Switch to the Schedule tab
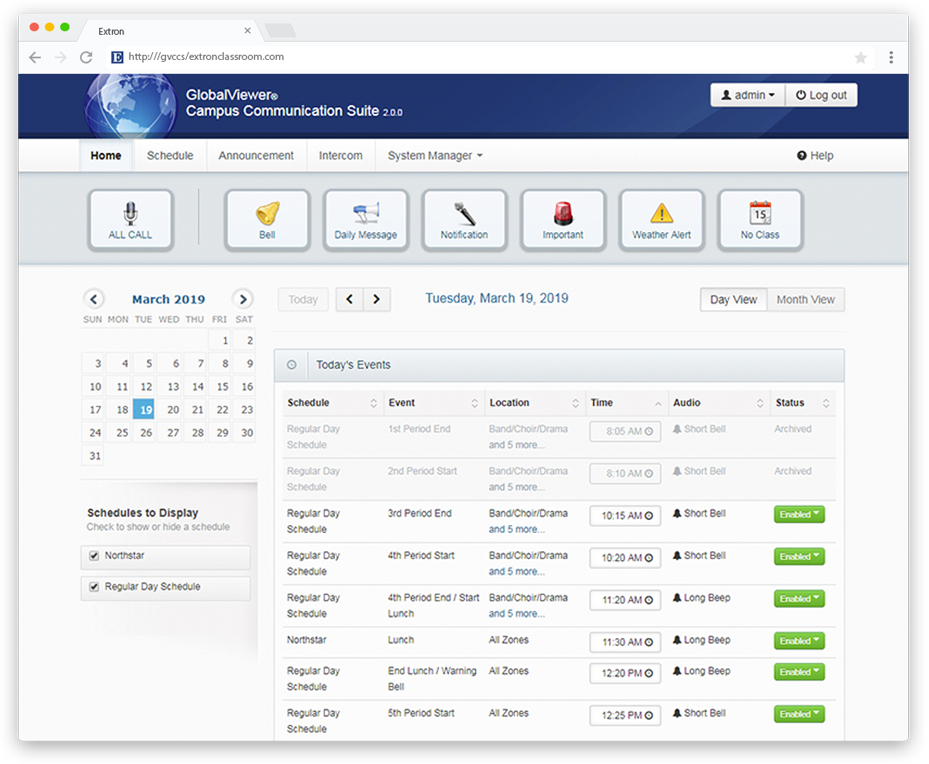Screen dimensions: 929x764 pyautogui.click(x=170, y=156)
